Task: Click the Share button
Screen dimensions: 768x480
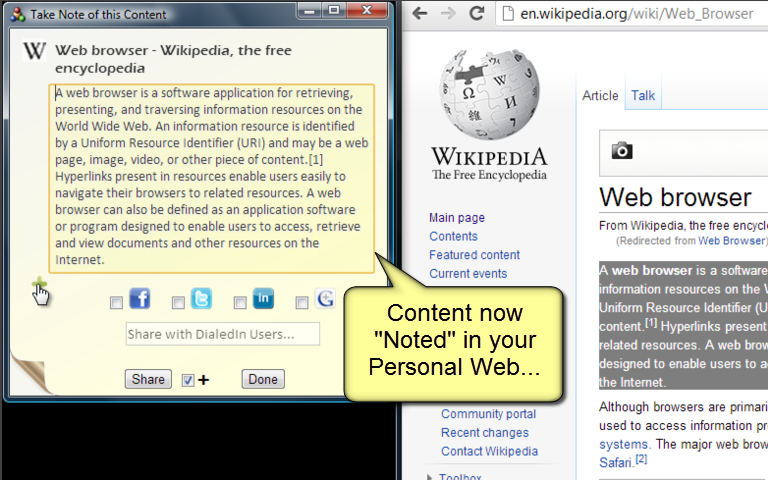Action: click(148, 379)
